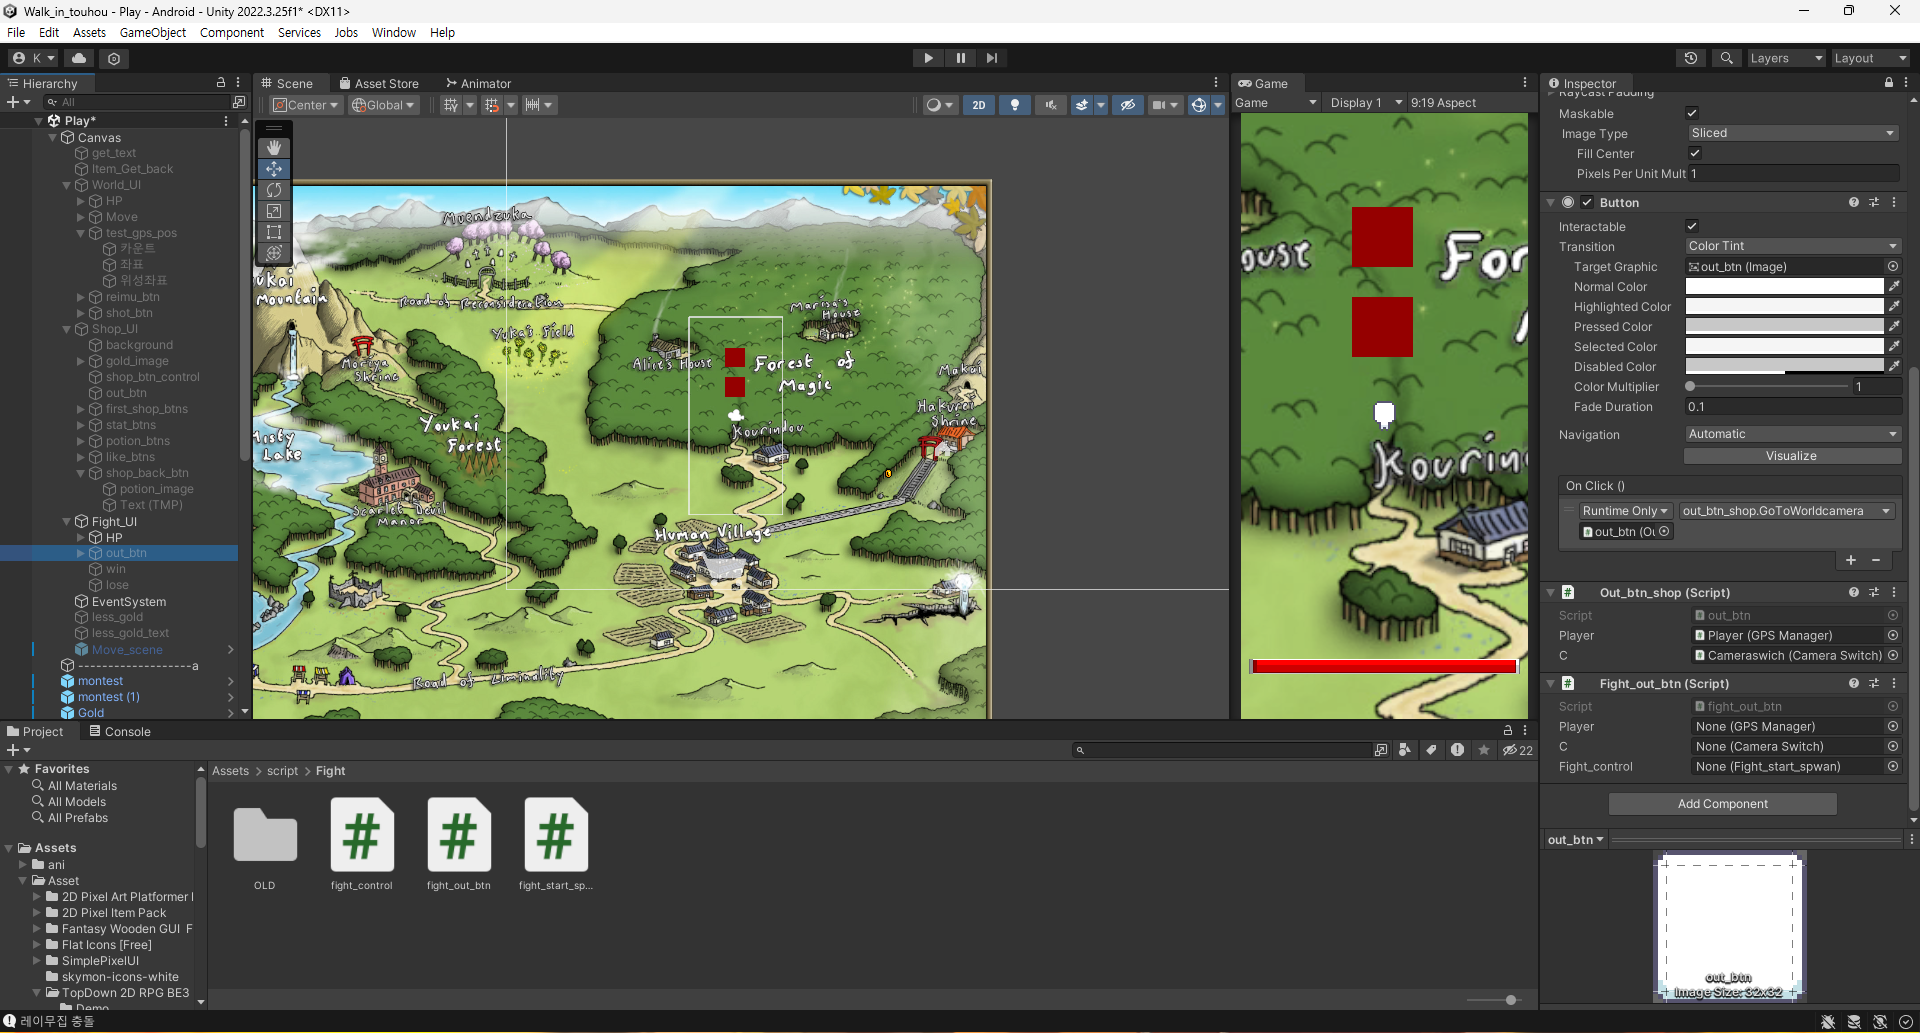Select the Hand view tool

tap(274, 148)
